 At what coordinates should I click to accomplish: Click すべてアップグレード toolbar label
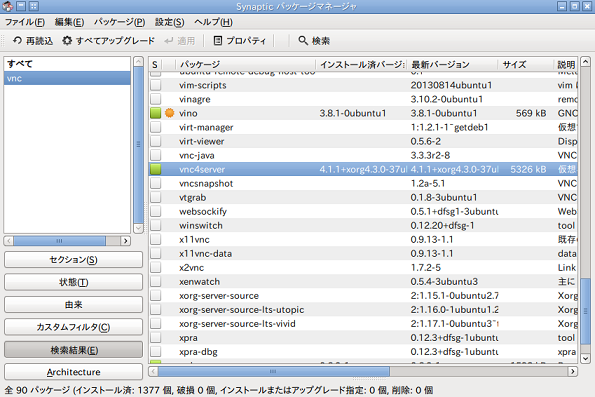click(x=115, y=41)
